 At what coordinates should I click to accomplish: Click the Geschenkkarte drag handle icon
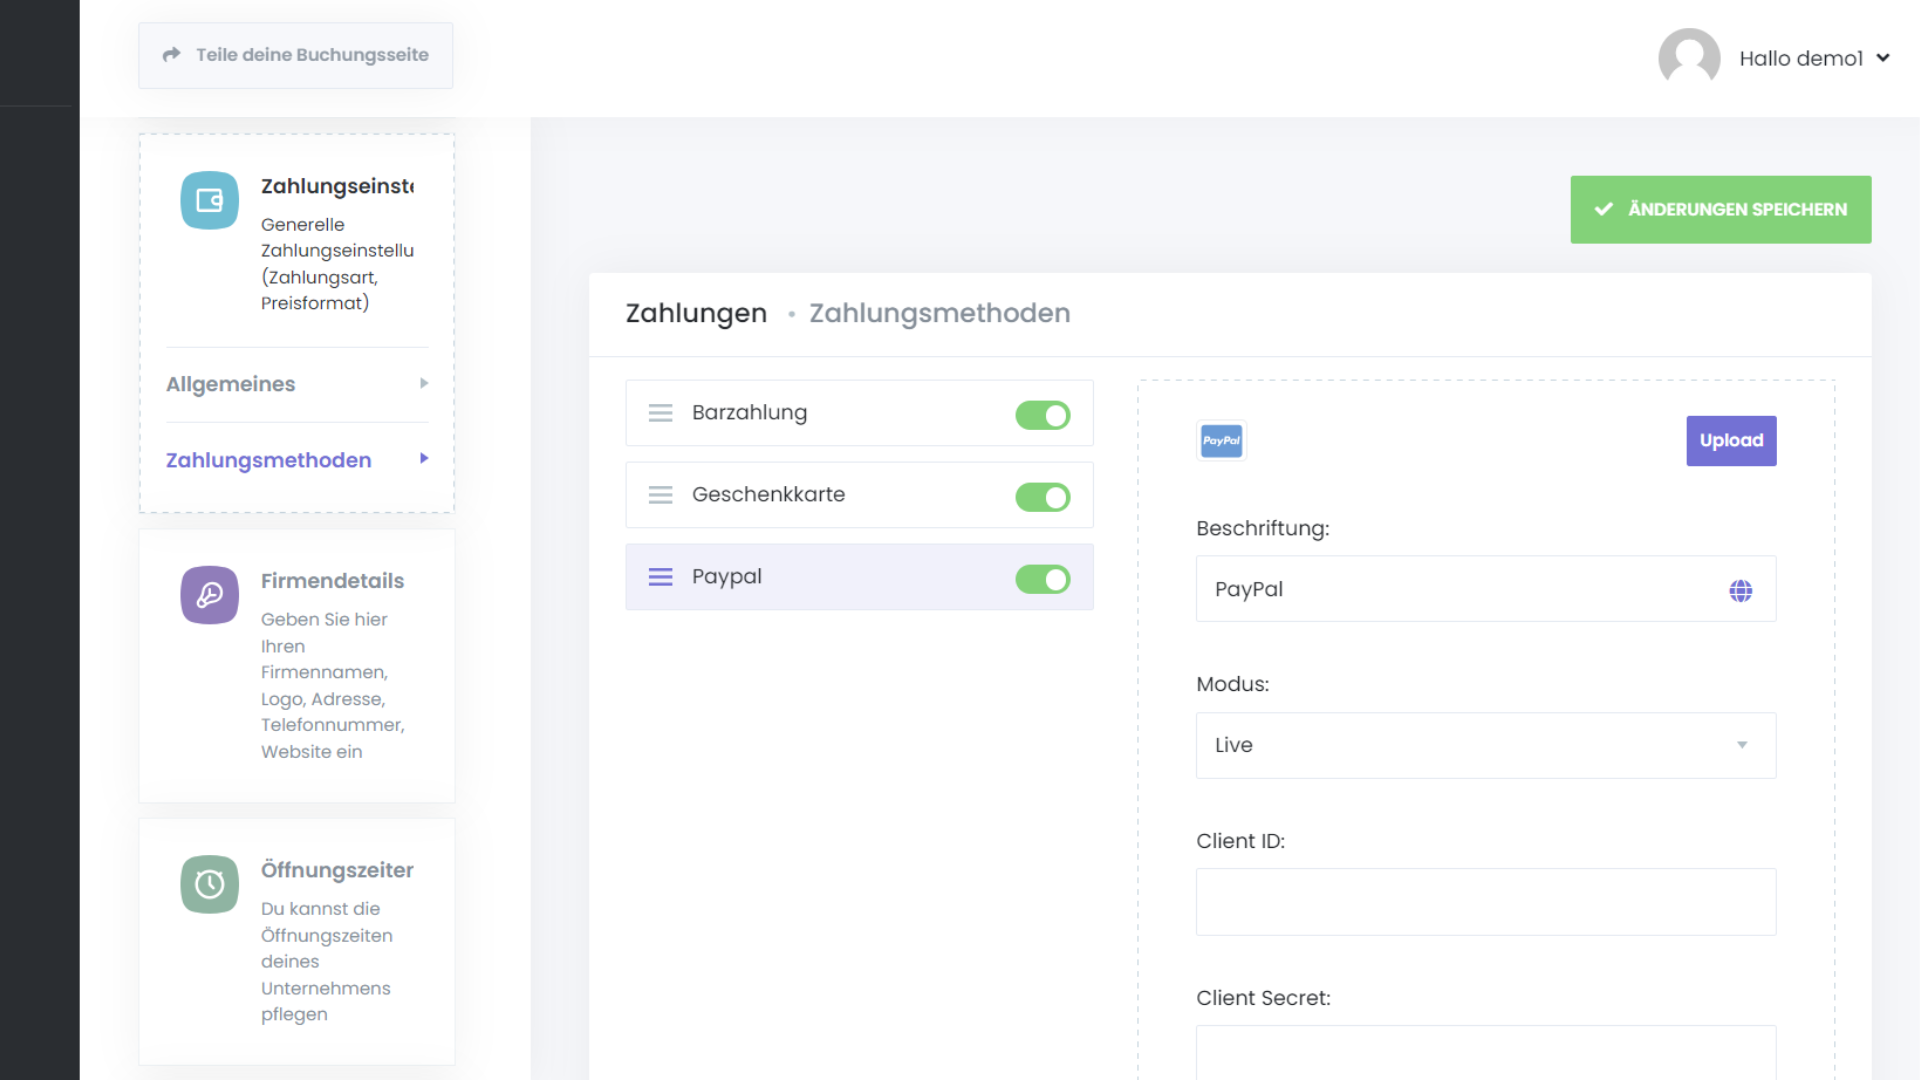[660, 495]
